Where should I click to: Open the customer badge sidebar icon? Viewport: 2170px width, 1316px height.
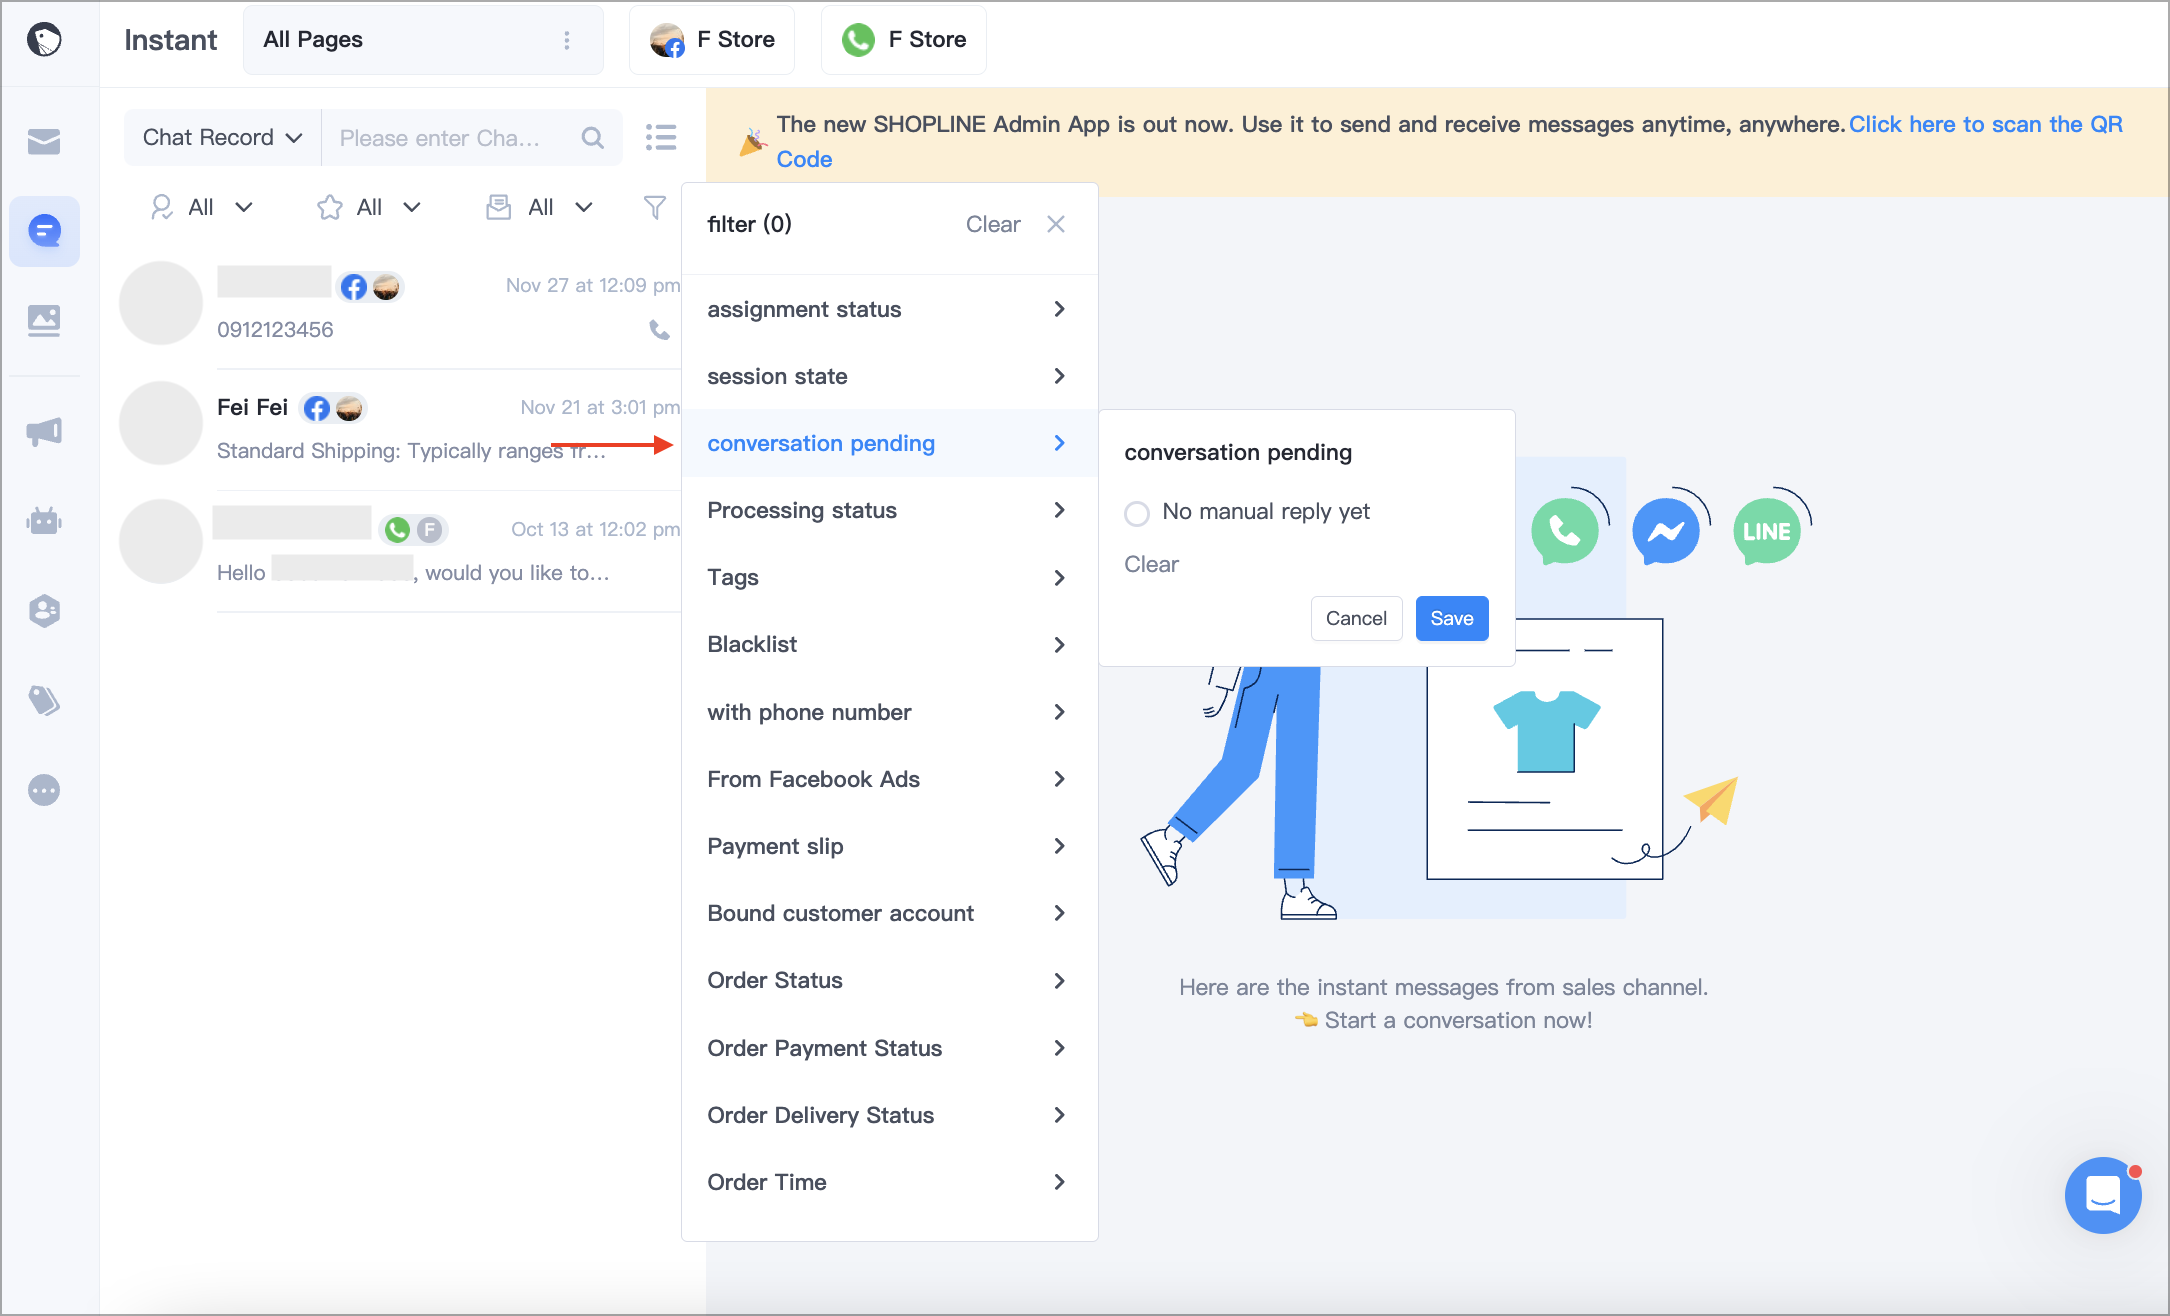pos(44,611)
